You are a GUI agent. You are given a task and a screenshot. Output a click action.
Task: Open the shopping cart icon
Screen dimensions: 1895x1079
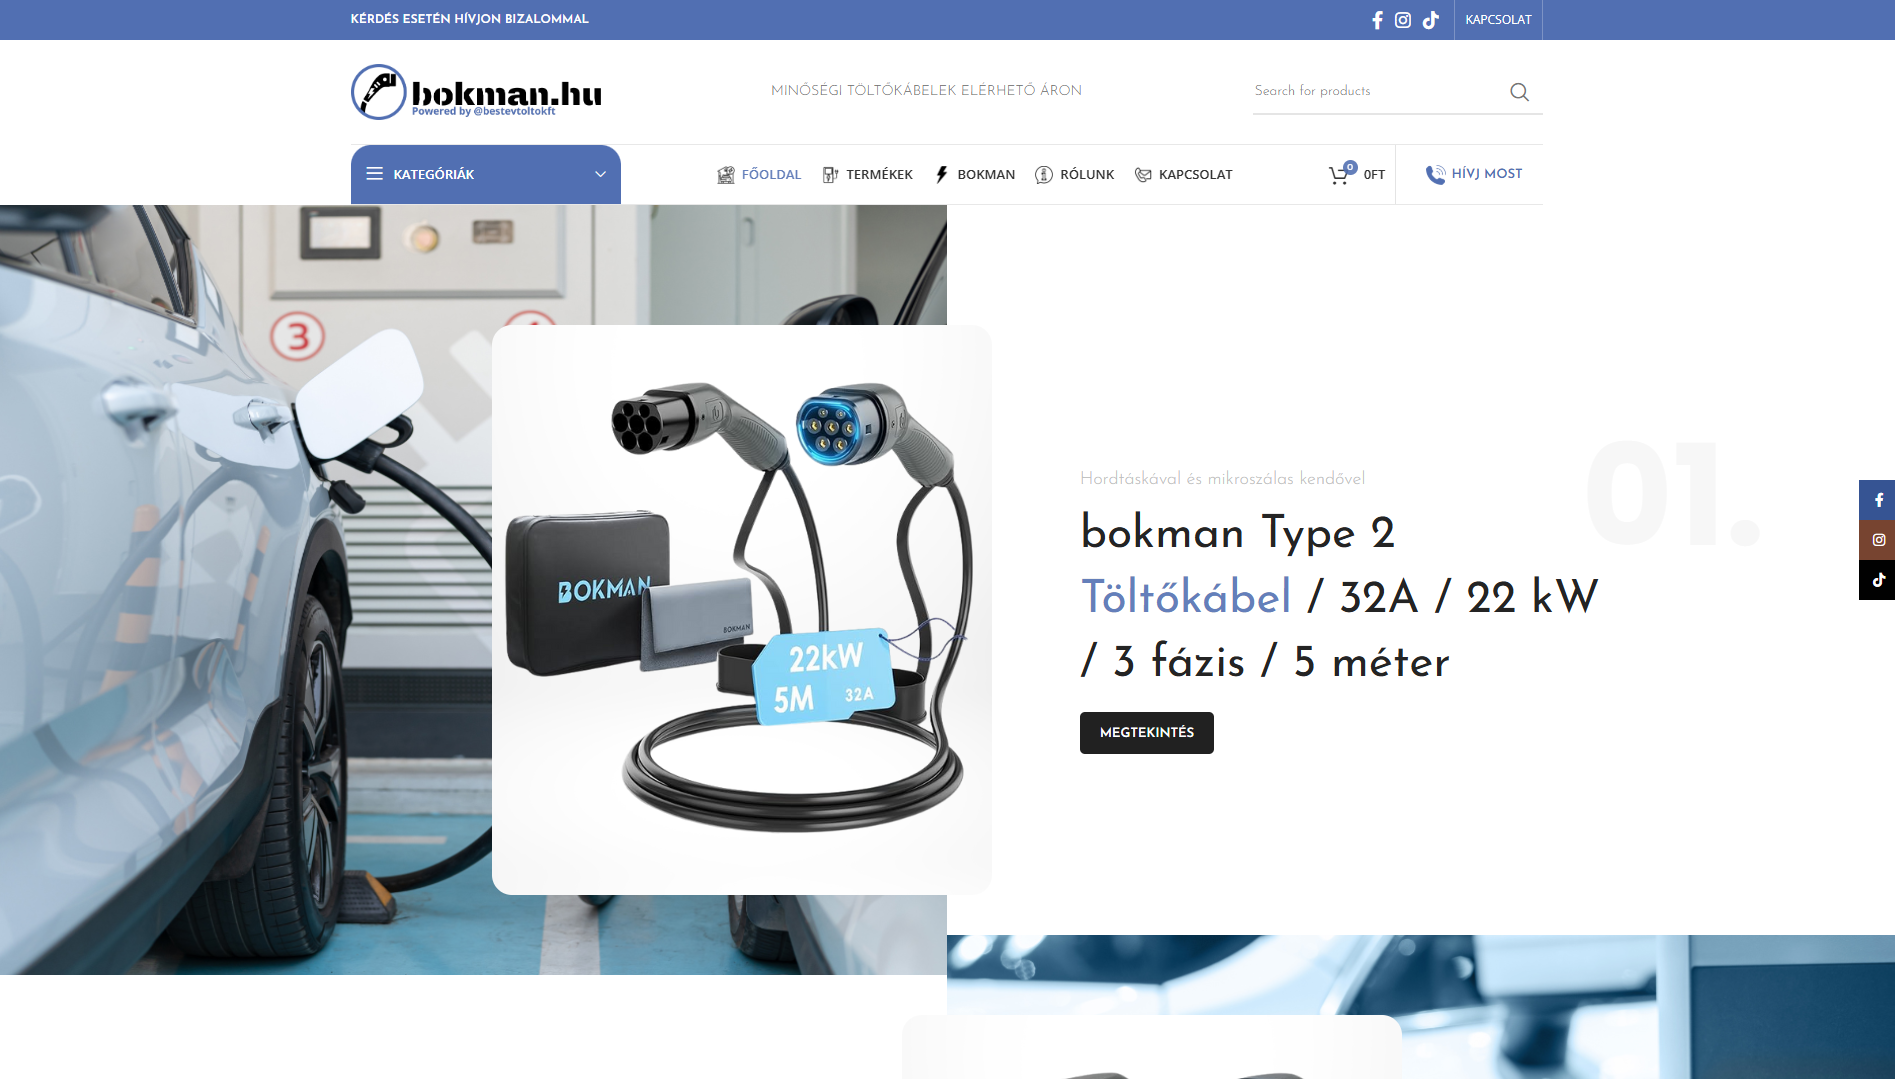pos(1338,174)
